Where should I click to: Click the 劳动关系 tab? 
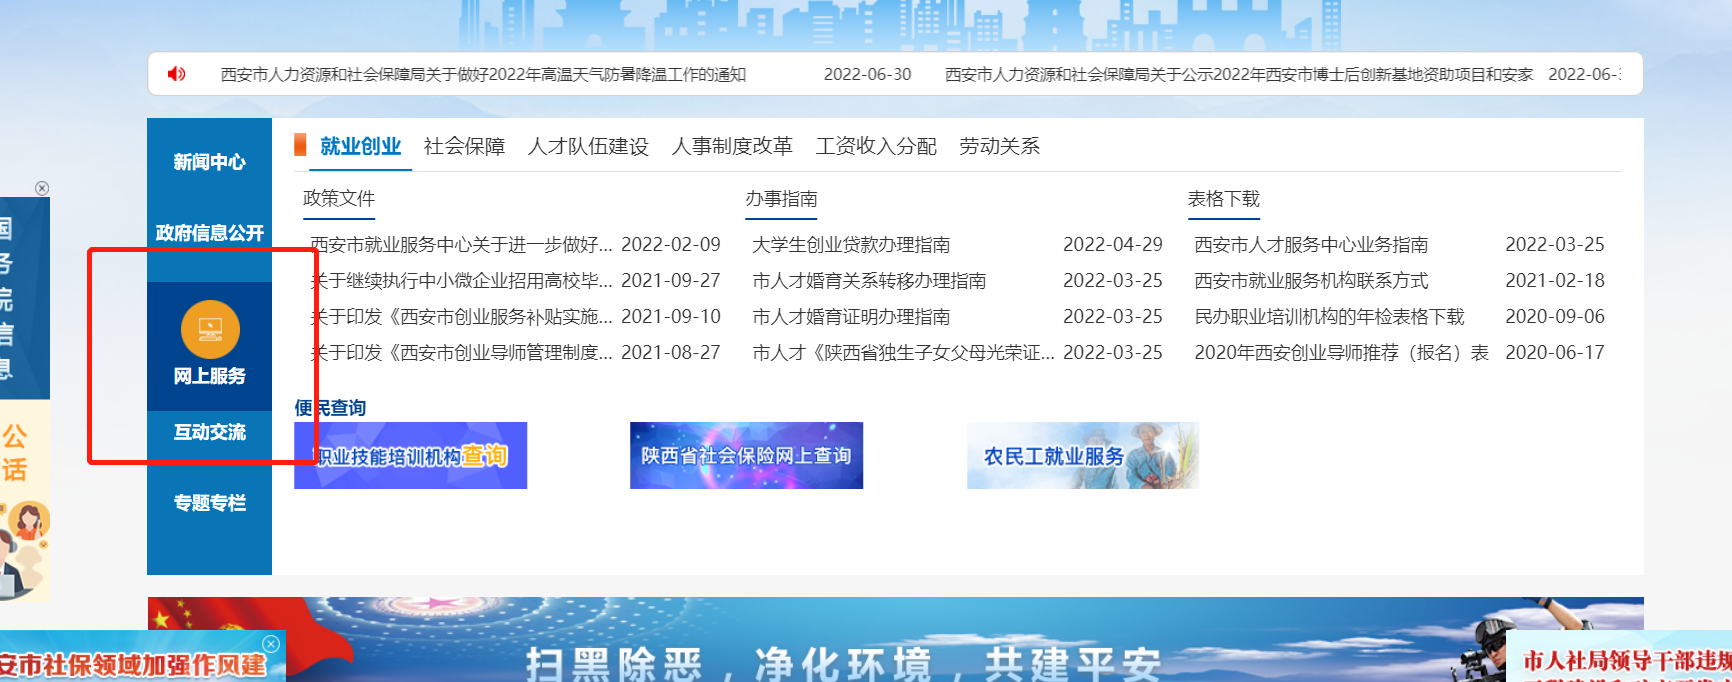999,147
